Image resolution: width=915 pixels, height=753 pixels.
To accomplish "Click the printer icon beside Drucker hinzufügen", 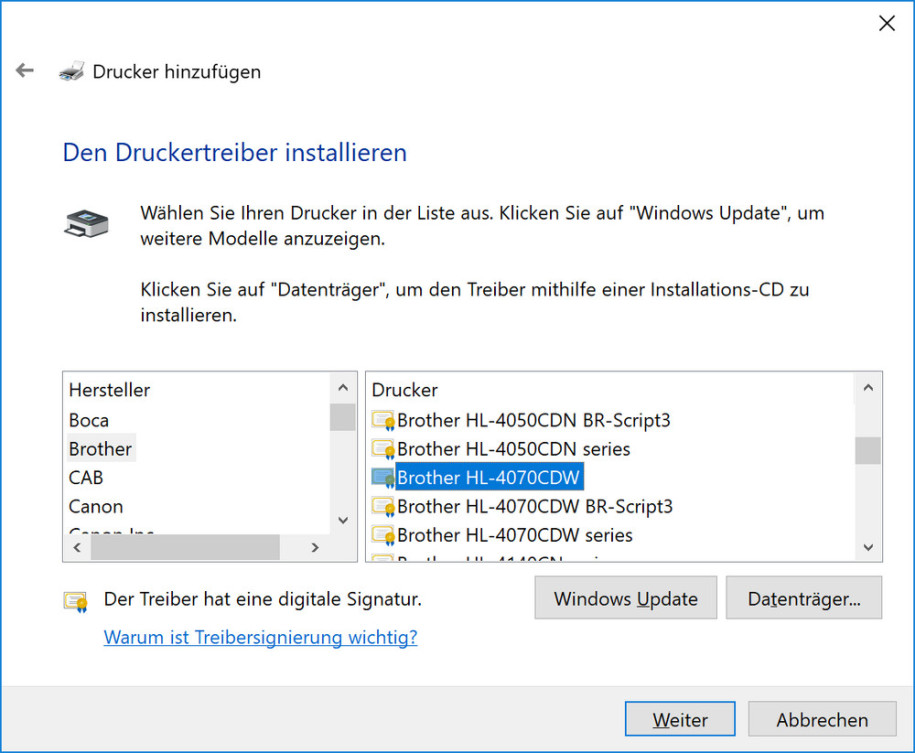I will pos(71,71).
